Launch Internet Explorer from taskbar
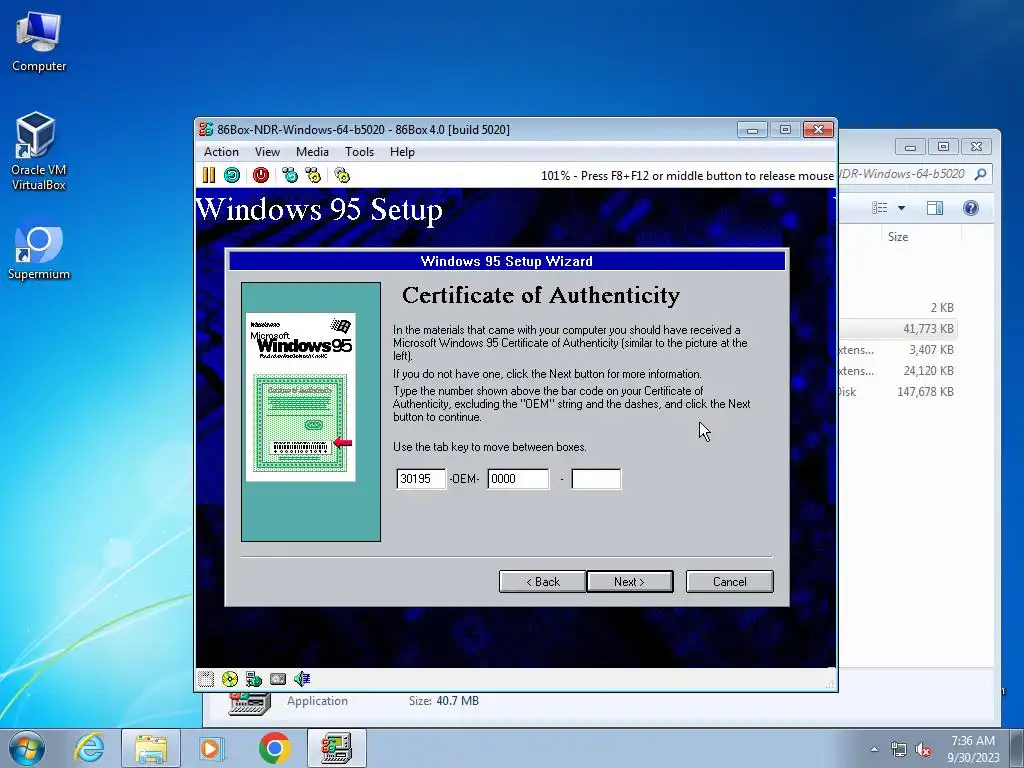 tap(89, 748)
